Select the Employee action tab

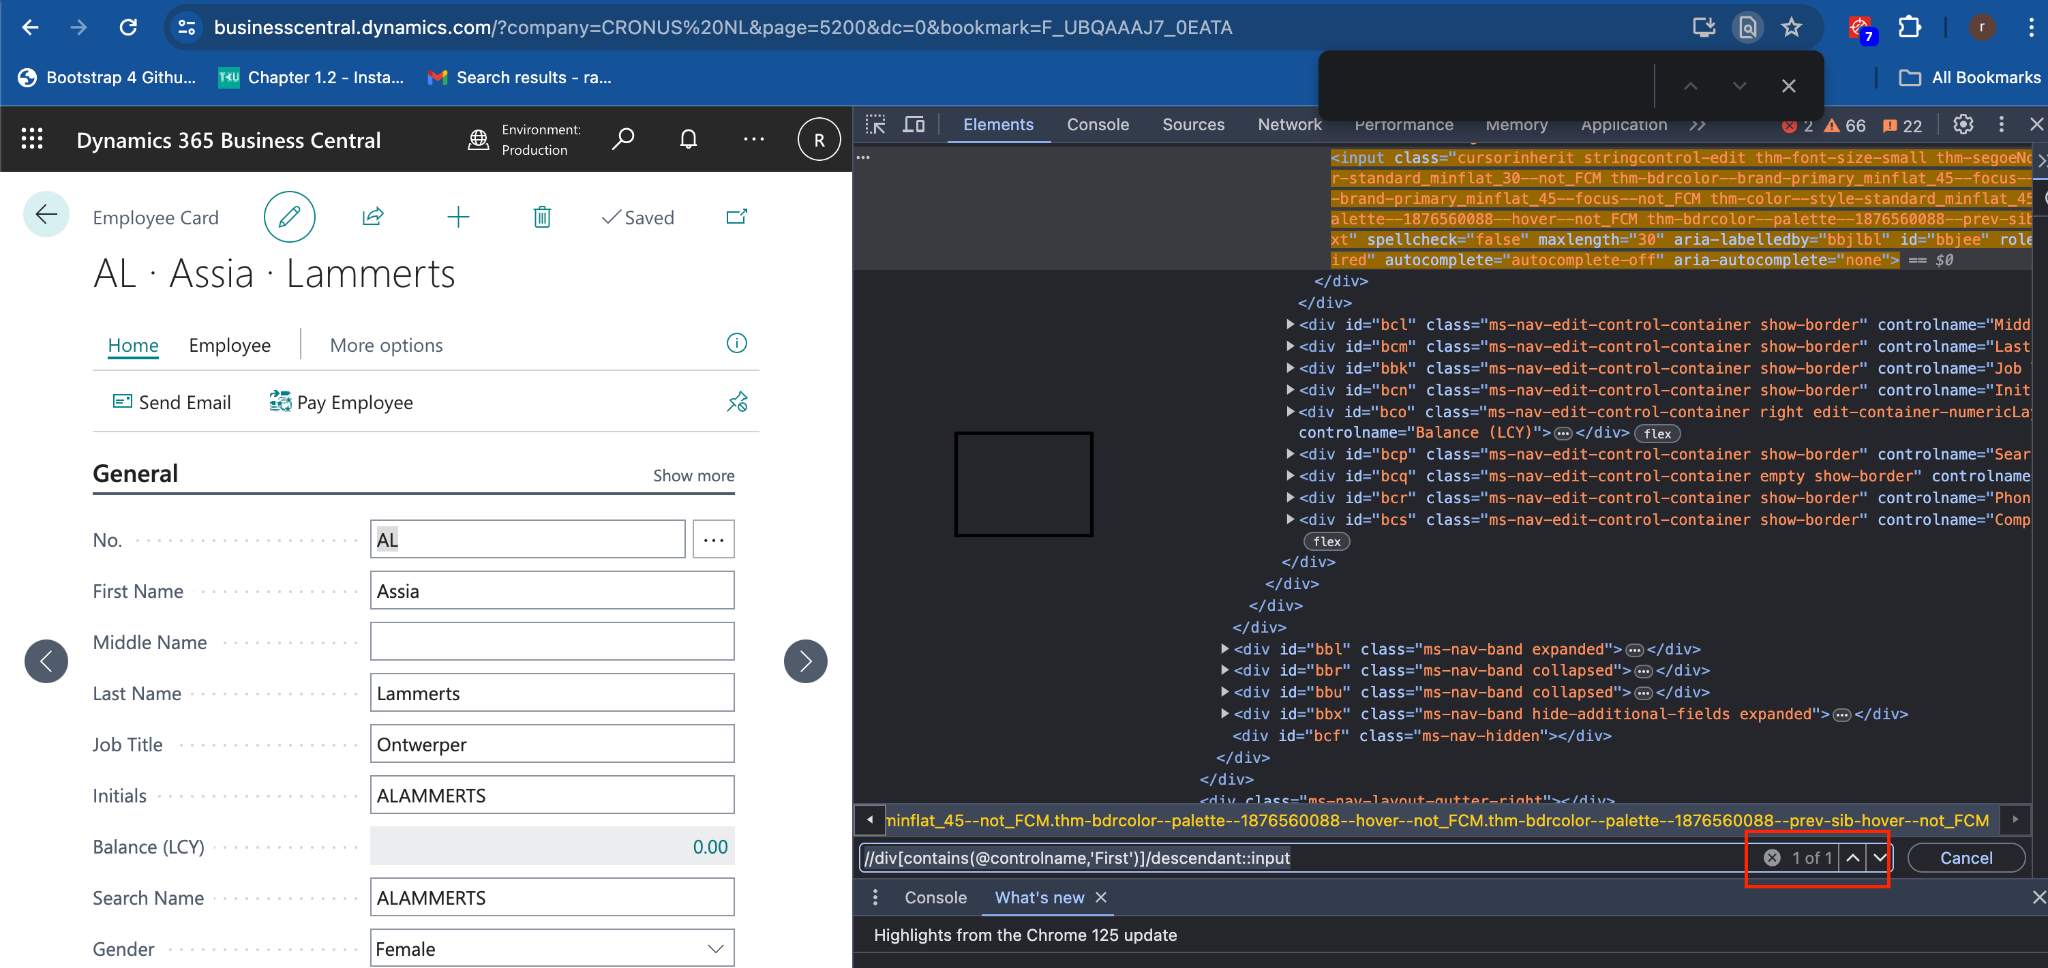(x=230, y=345)
